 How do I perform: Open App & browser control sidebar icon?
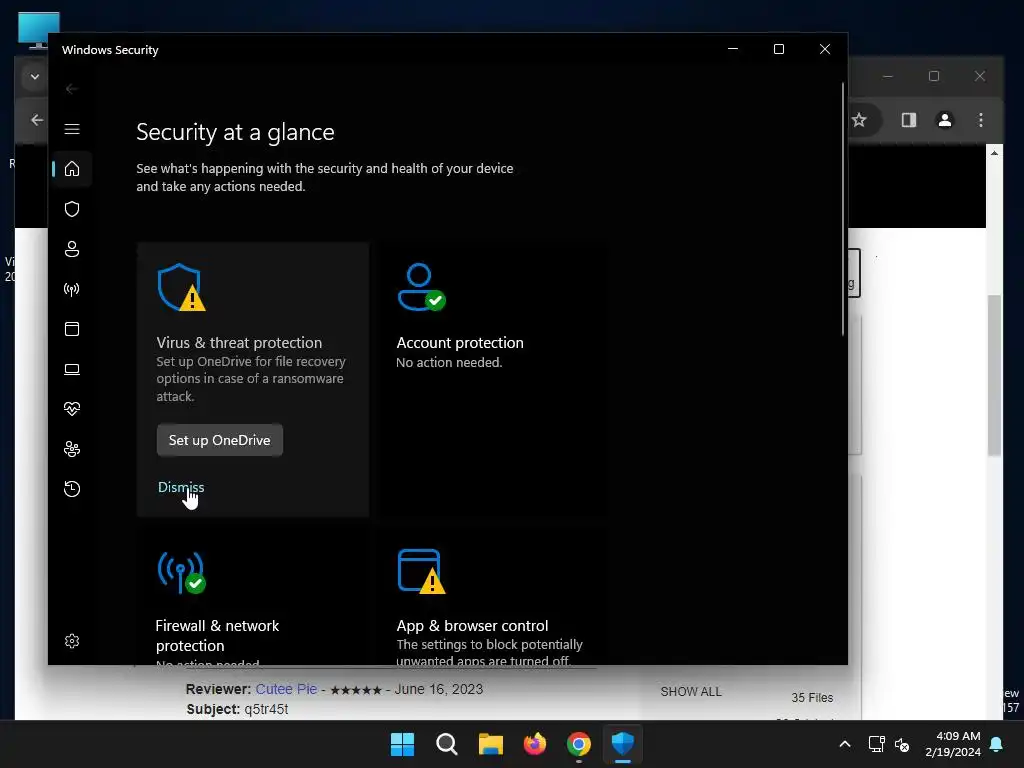pyautogui.click(x=72, y=329)
